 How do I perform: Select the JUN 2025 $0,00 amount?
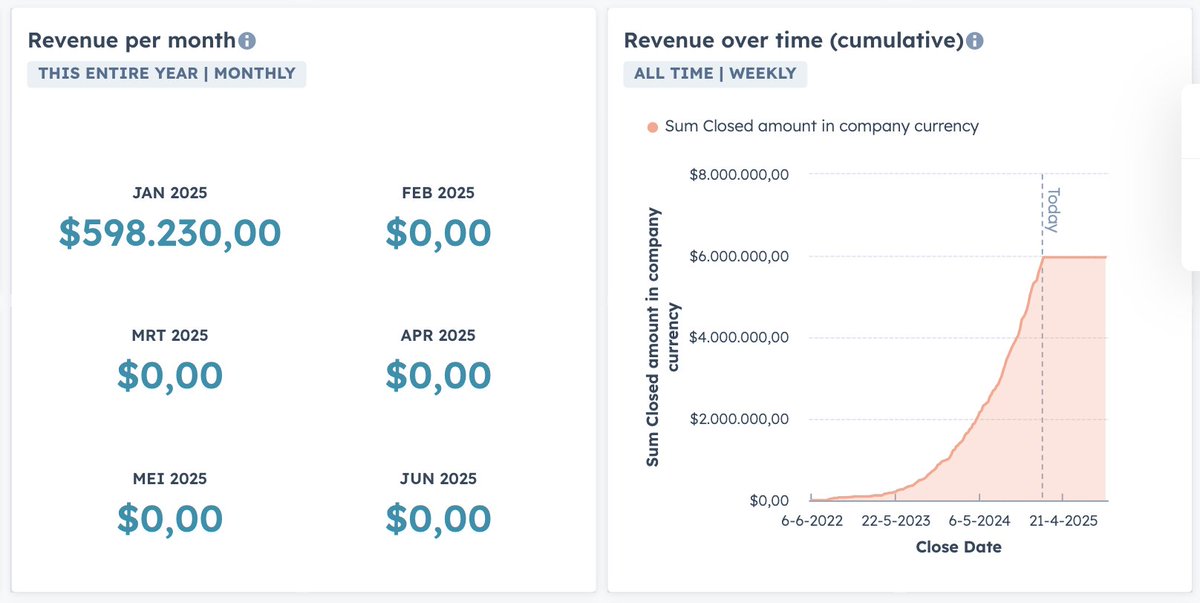click(438, 518)
